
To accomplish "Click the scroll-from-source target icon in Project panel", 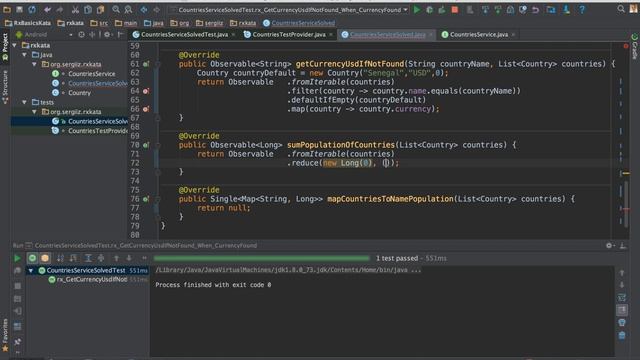I will click(82, 35).
